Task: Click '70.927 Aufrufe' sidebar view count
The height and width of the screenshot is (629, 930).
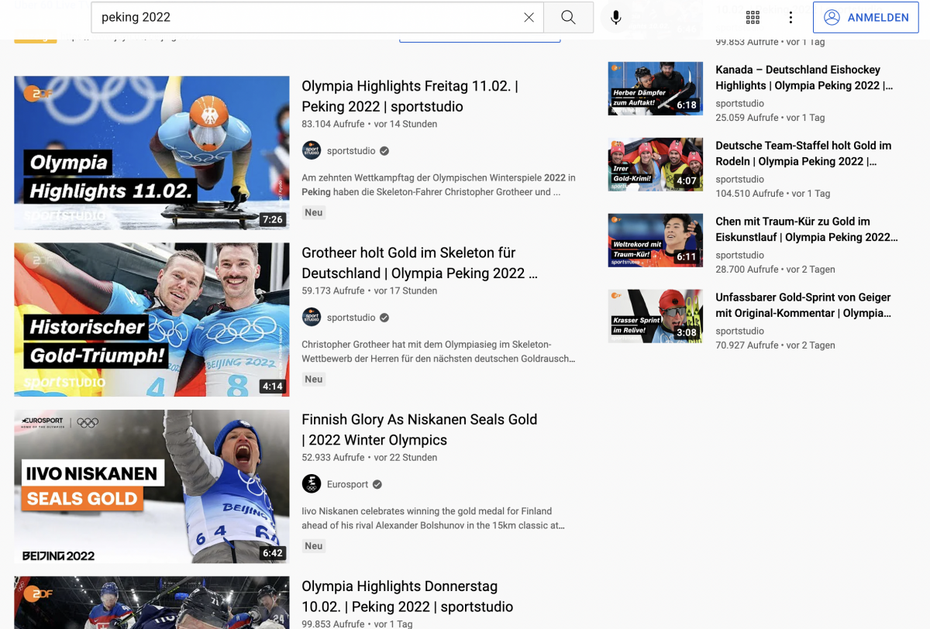Action: [747, 345]
